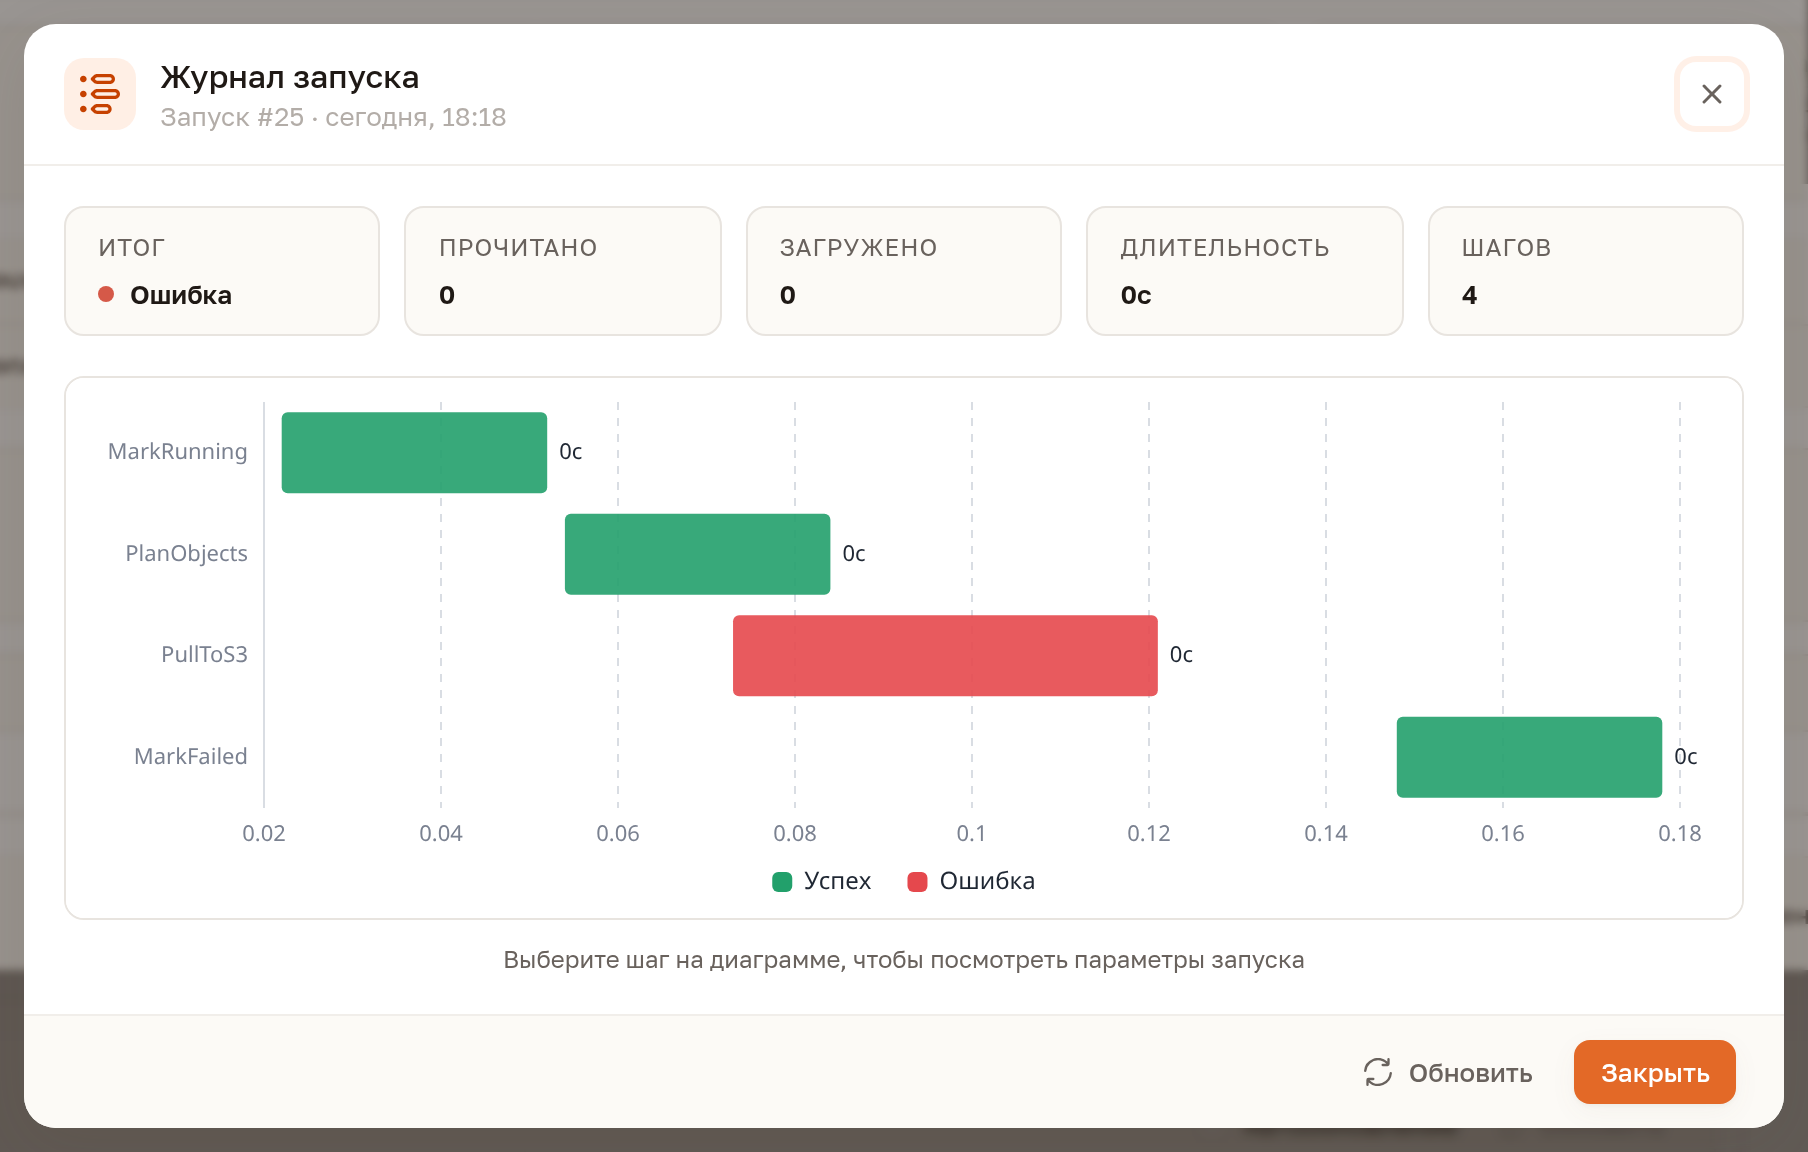Close the dialog with the X button
1808x1152 pixels.
1711,94
